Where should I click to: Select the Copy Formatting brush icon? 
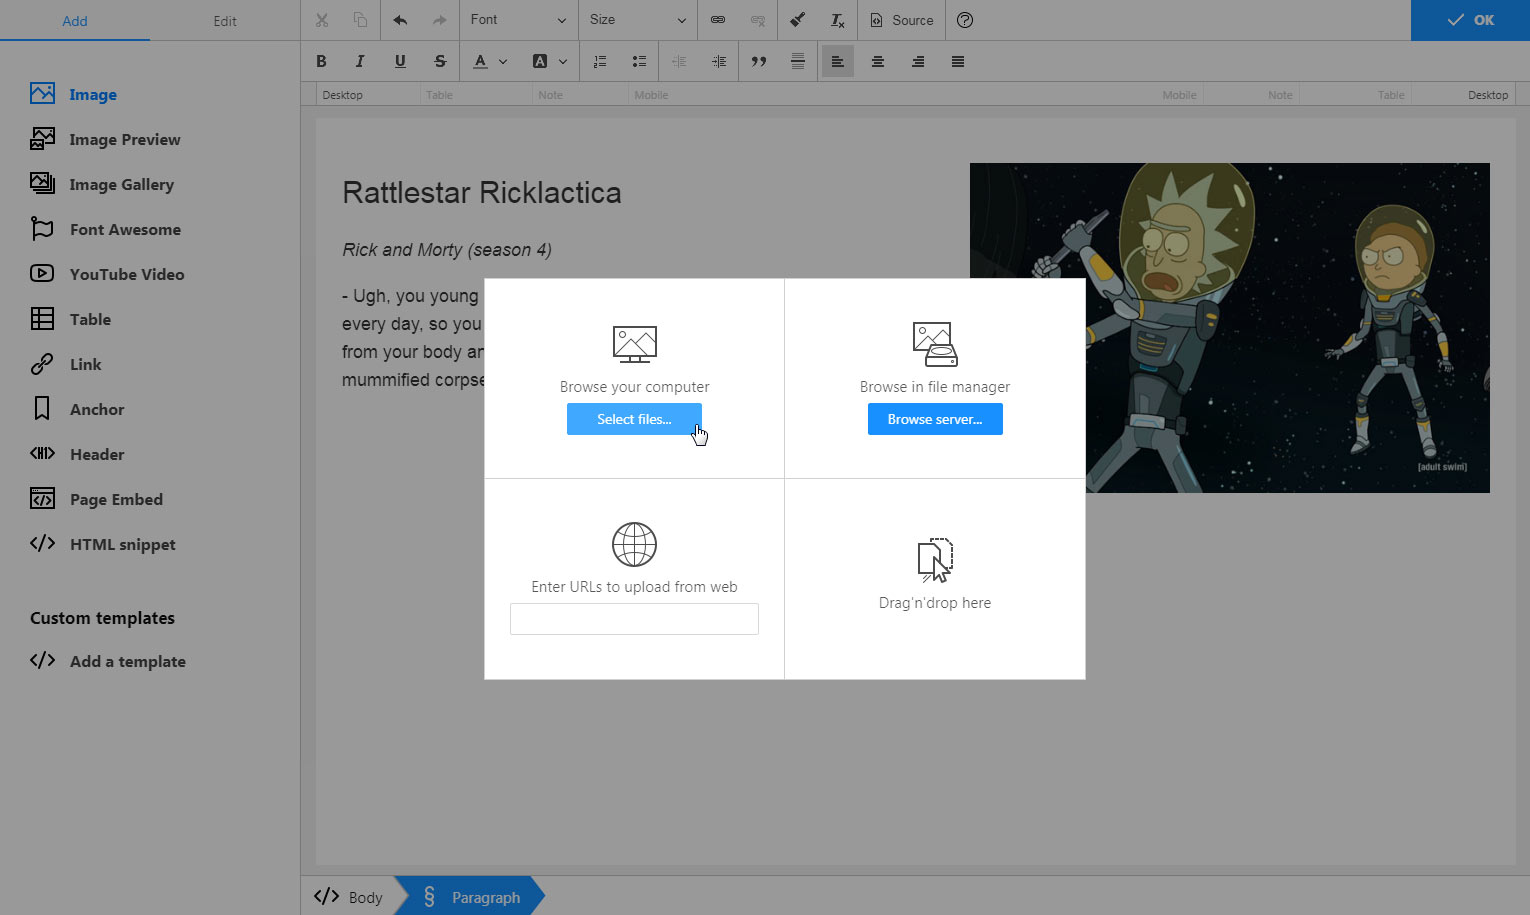(797, 20)
